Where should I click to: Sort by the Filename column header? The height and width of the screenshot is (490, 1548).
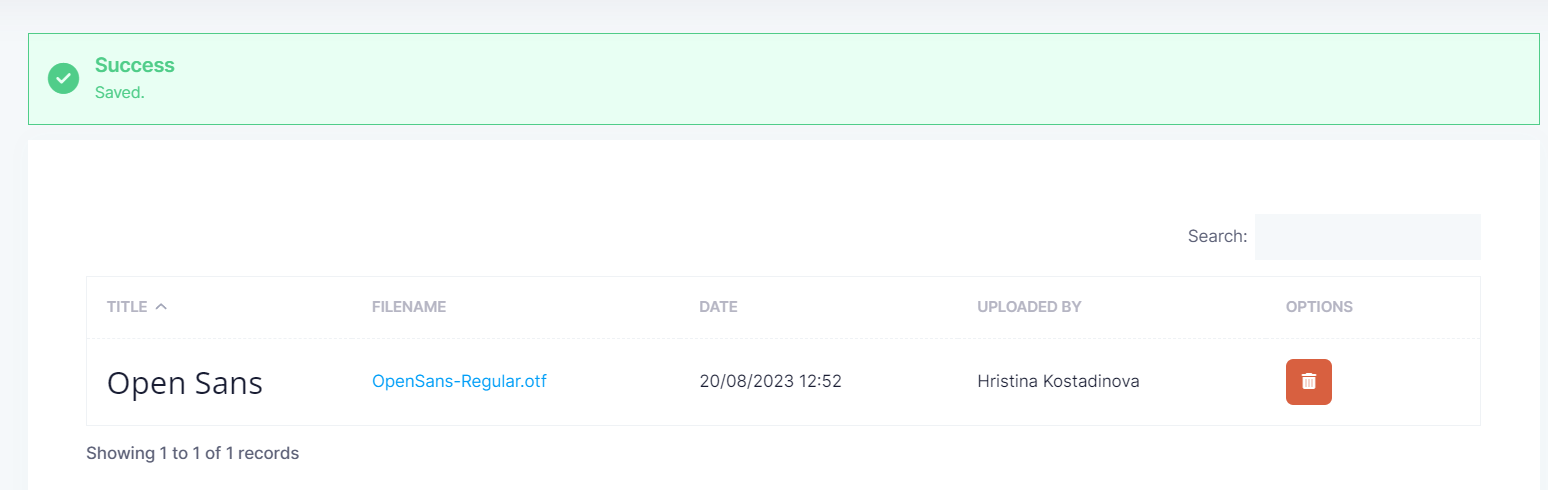tap(408, 307)
